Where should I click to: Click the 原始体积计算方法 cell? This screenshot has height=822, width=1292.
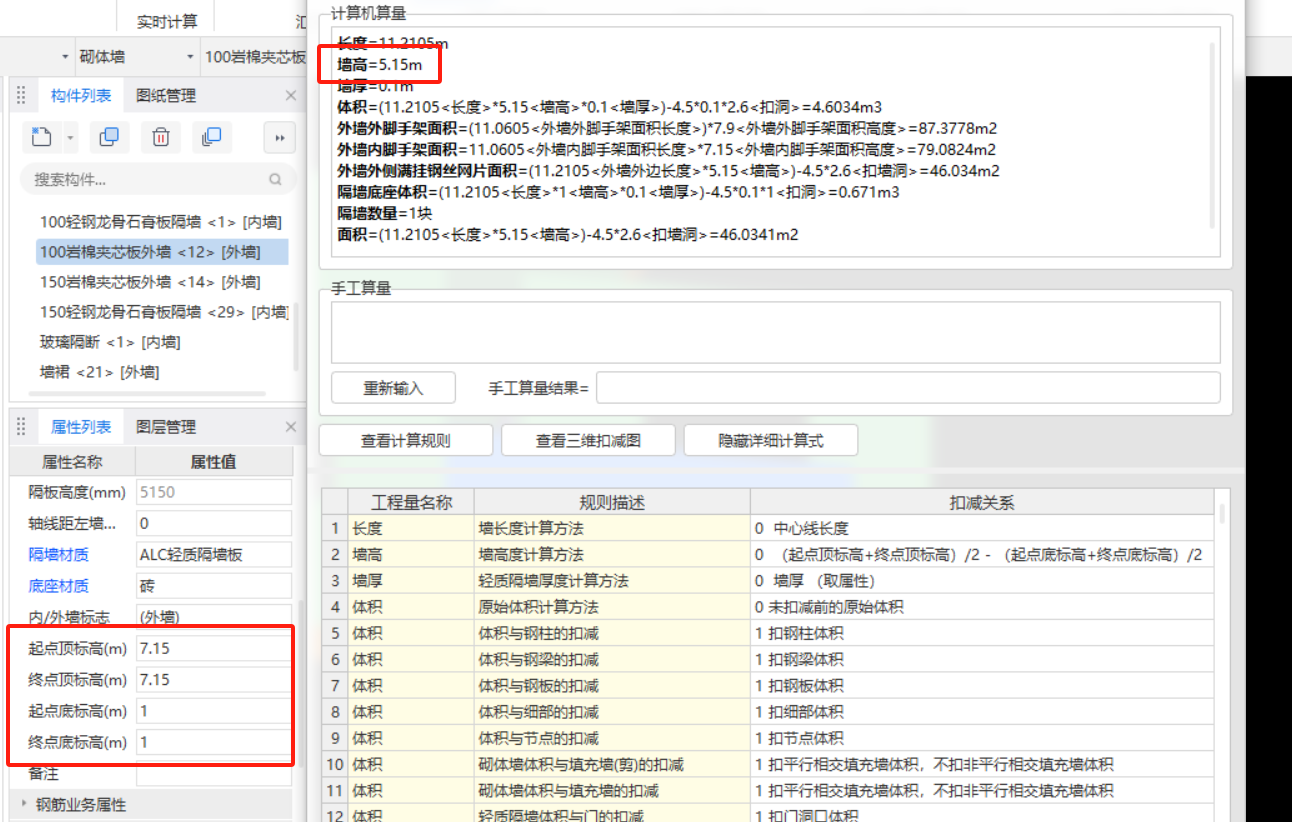tap(612, 607)
